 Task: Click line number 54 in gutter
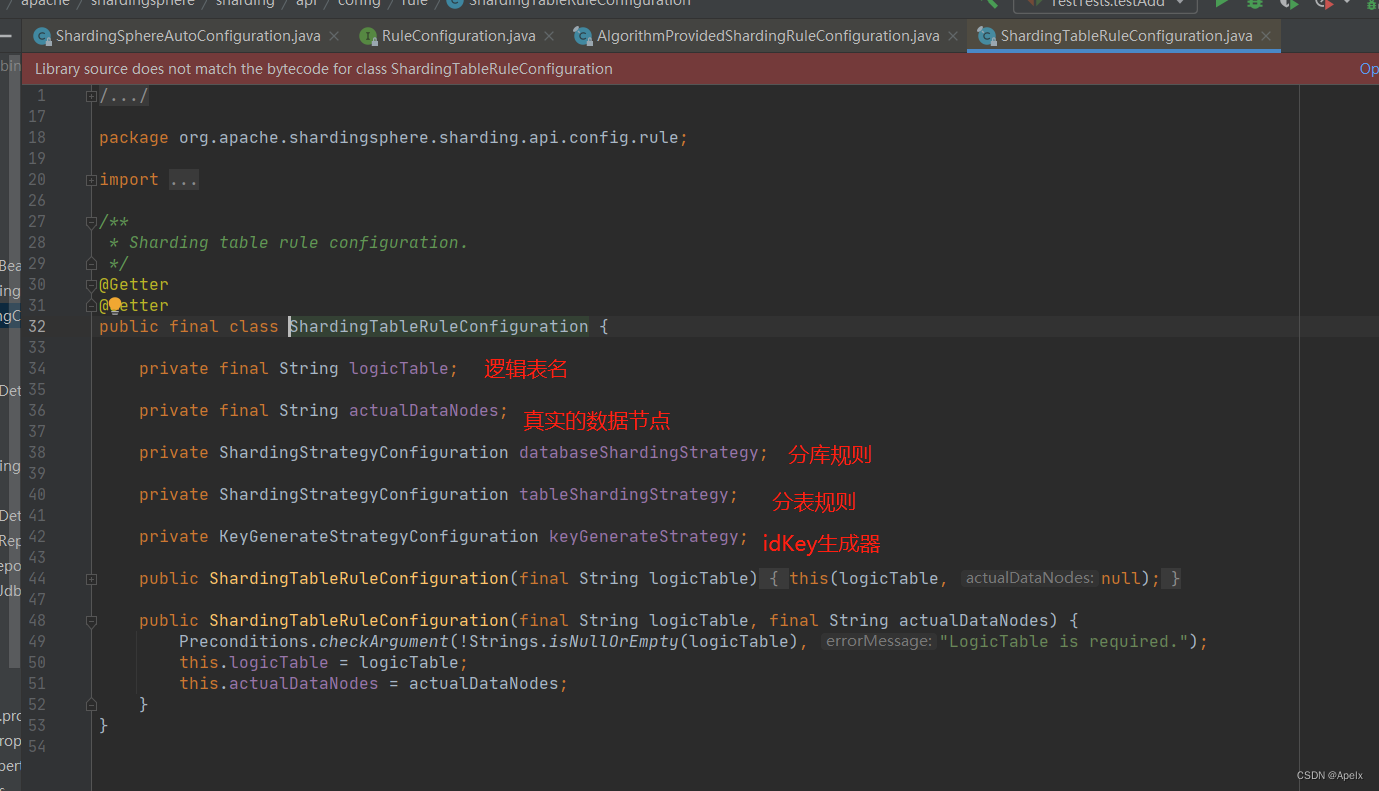click(37, 747)
